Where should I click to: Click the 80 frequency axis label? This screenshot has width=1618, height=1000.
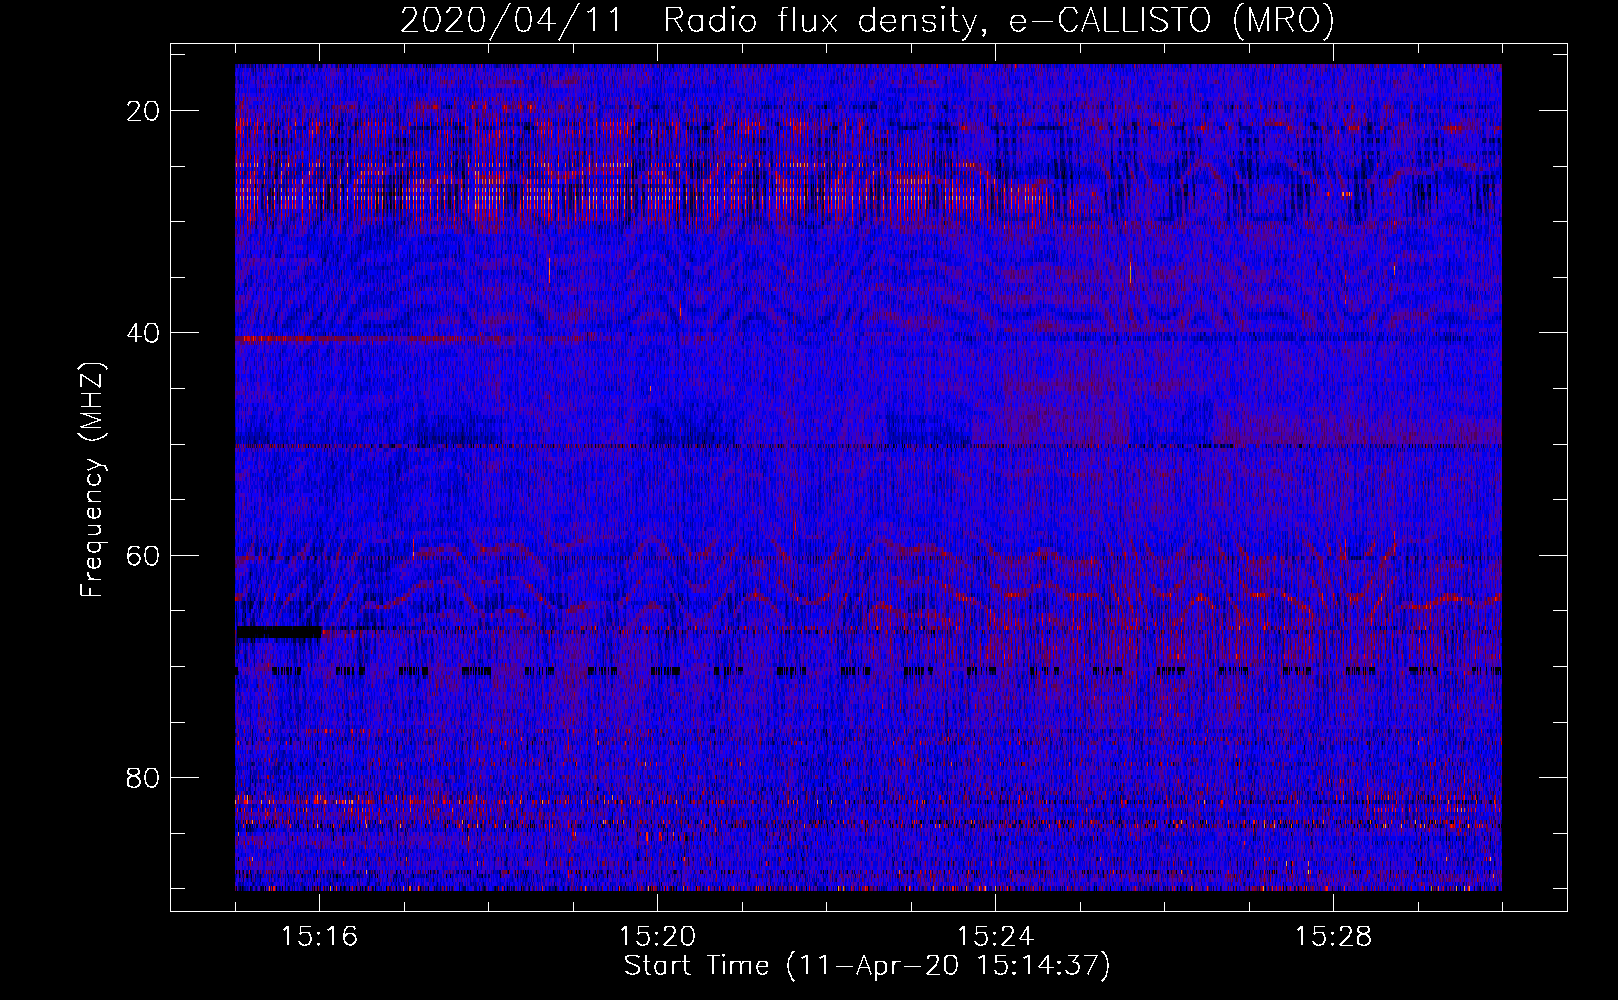[144, 777]
